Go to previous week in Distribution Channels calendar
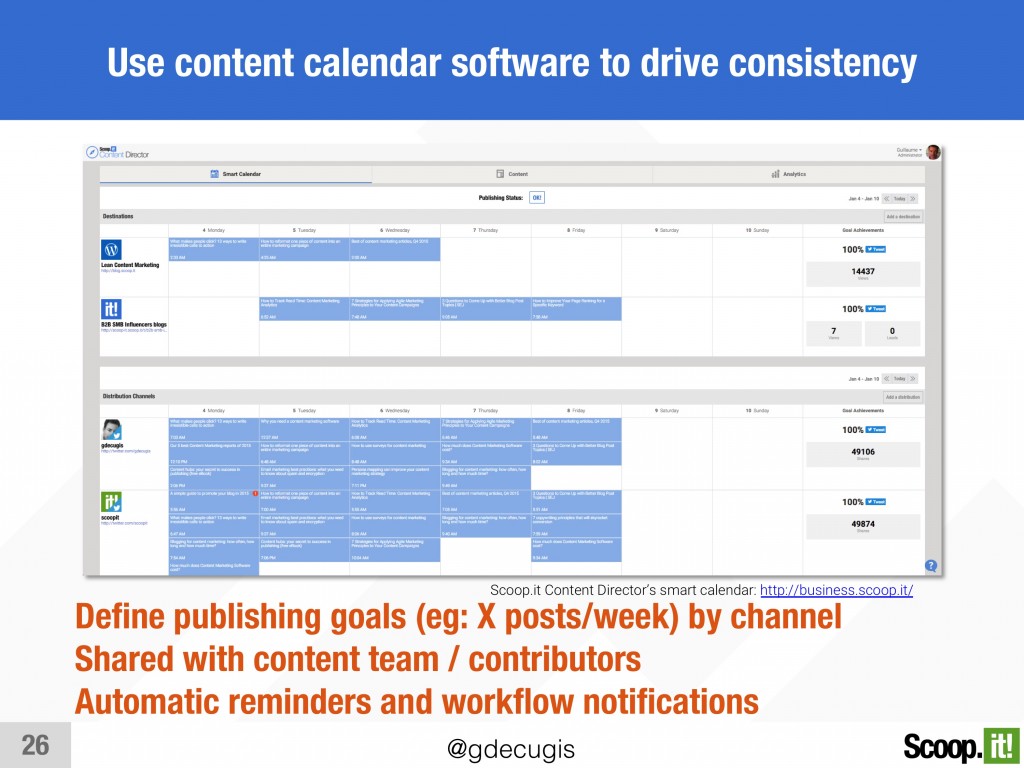Screen dimensions: 1024x768 [x=886, y=379]
